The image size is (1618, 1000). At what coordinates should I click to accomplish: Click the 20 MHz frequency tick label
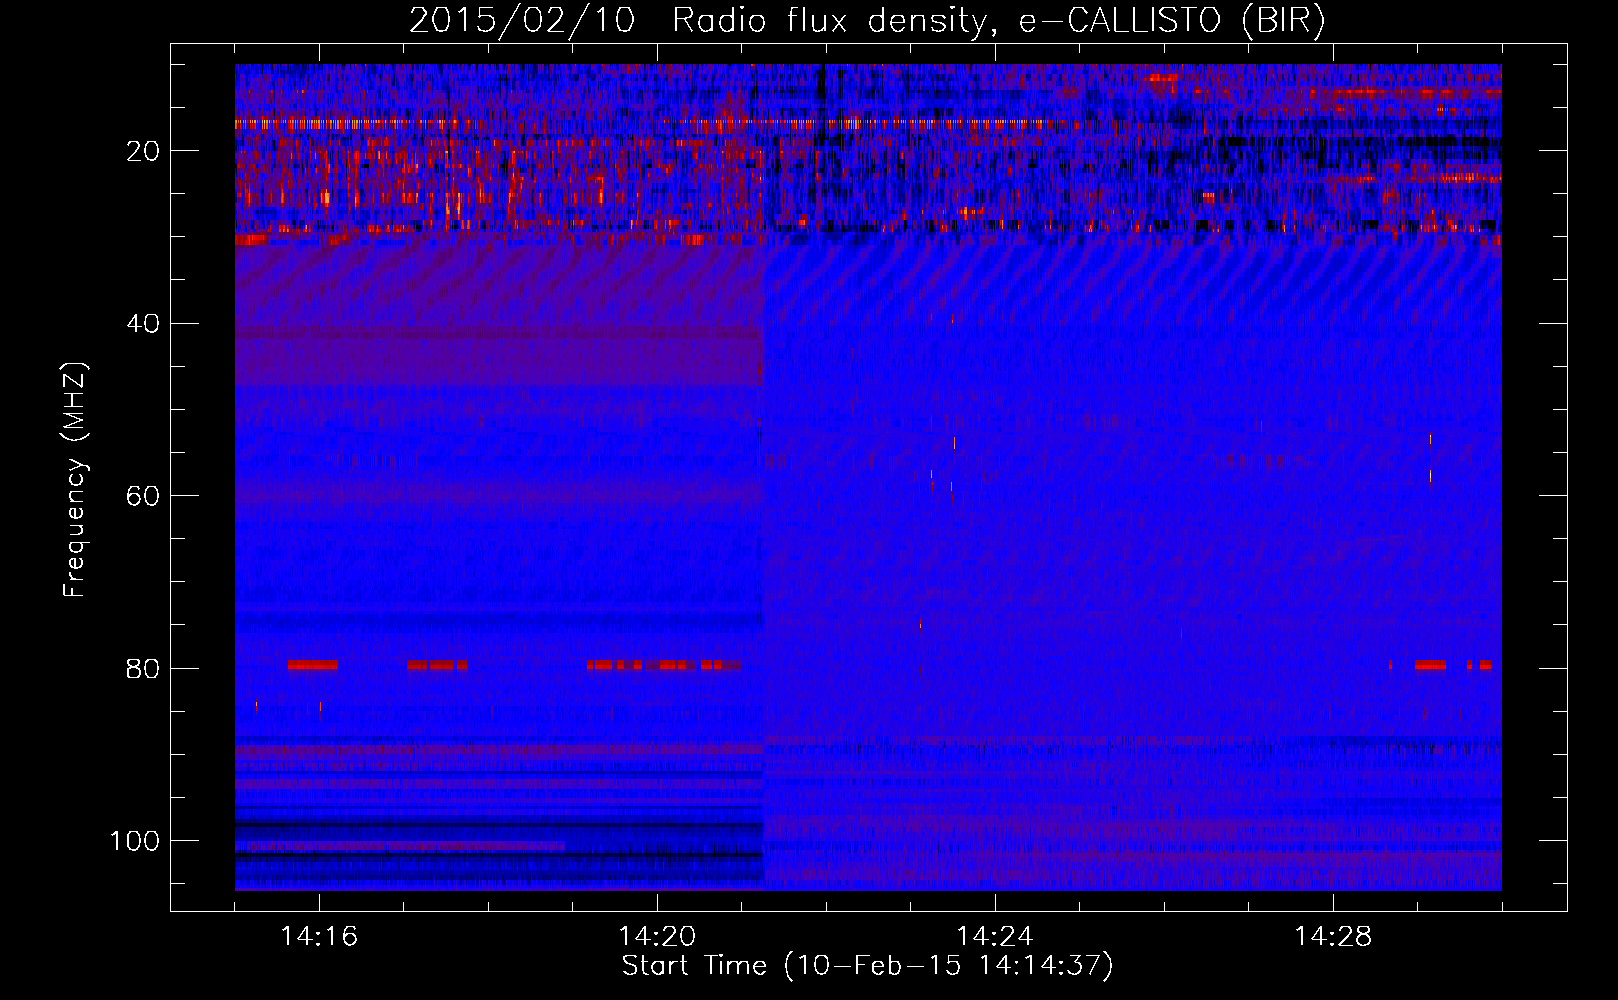pyautogui.click(x=143, y=151)
